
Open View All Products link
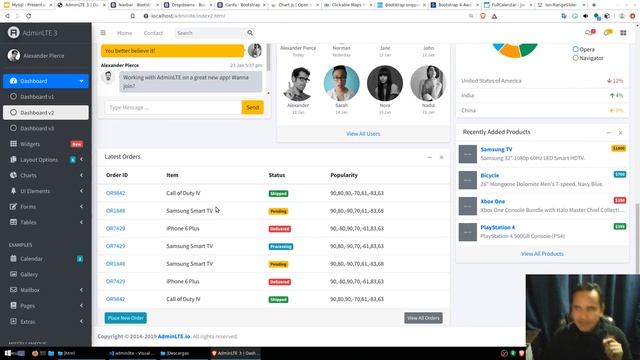[542, 254]
